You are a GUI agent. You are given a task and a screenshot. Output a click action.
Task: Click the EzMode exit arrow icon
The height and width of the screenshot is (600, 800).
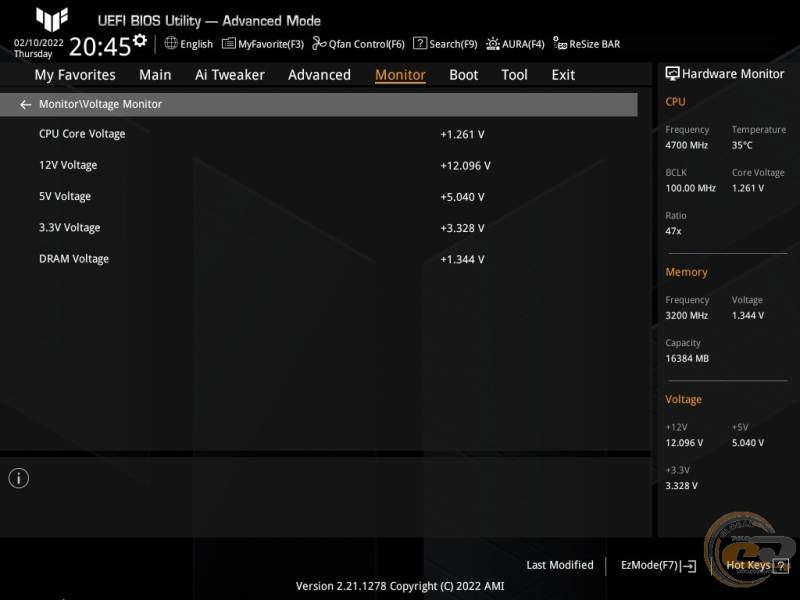click(x=688, y=566)
